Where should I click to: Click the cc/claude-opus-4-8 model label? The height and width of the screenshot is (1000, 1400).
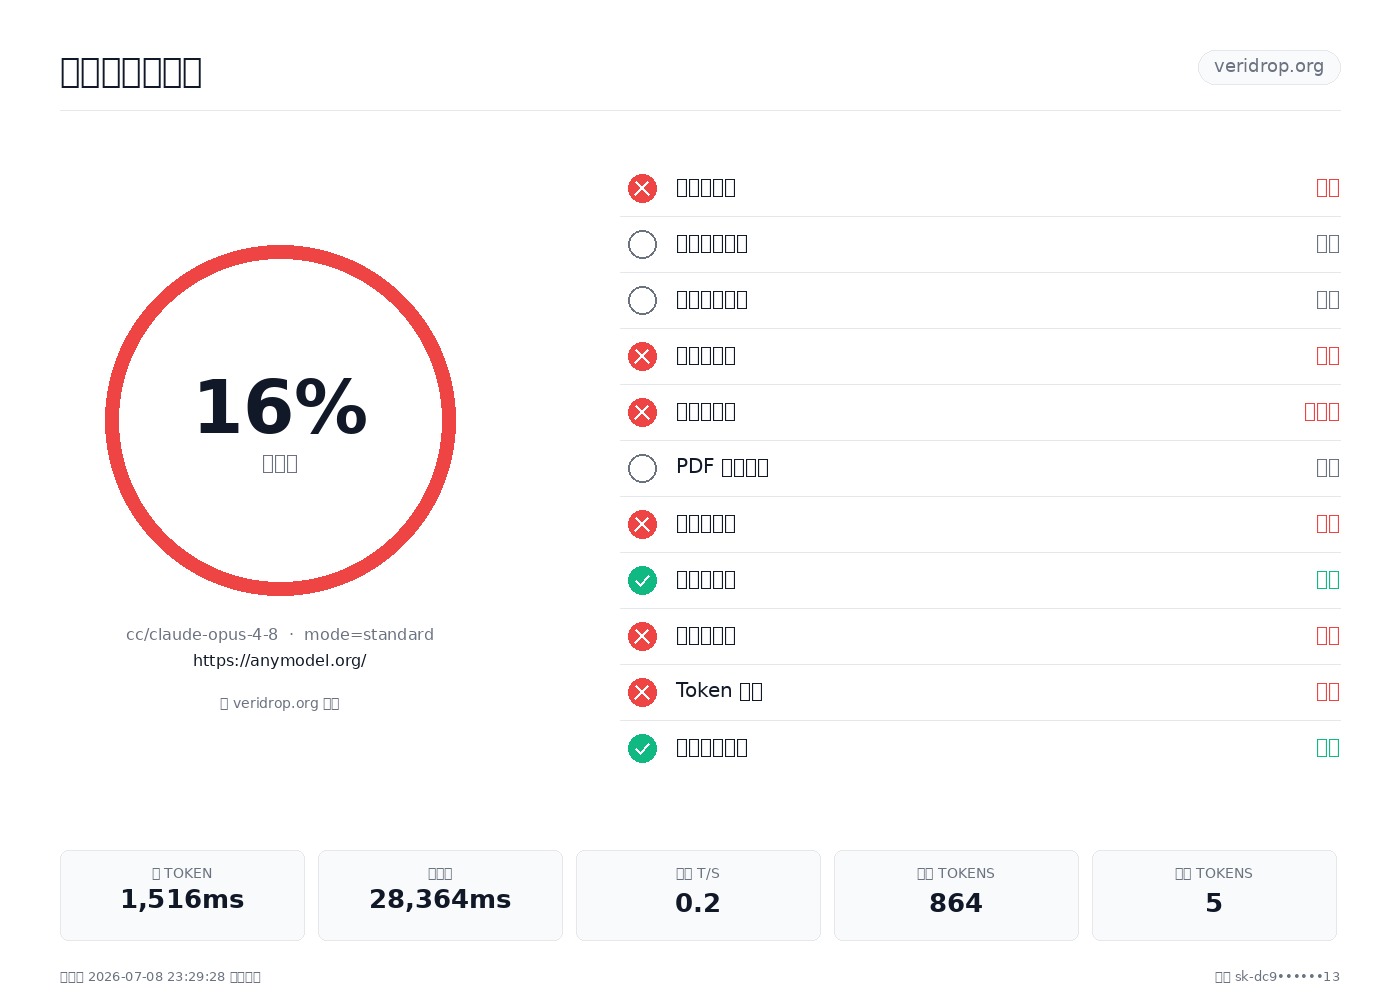click(x=202, y=635)
